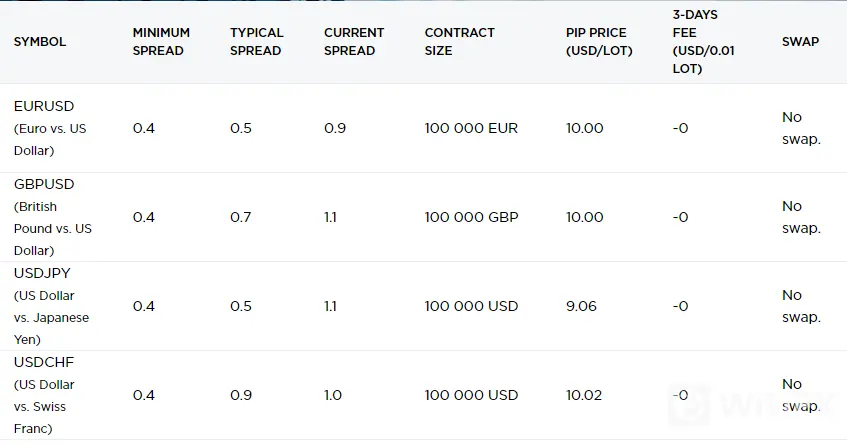Select the 100 000 EUR contract size

(471, 128)
